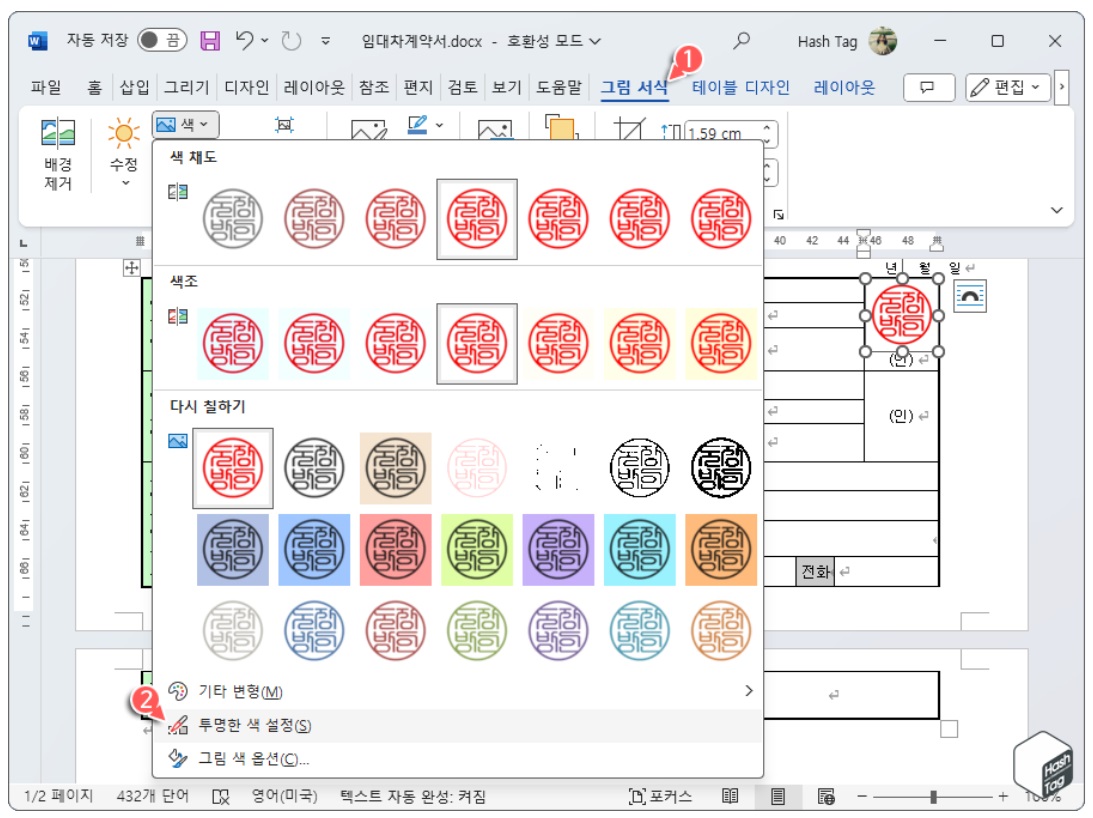Click the 432개 단어 word count
Screen dimensions: 1093x818
(152, 796)
